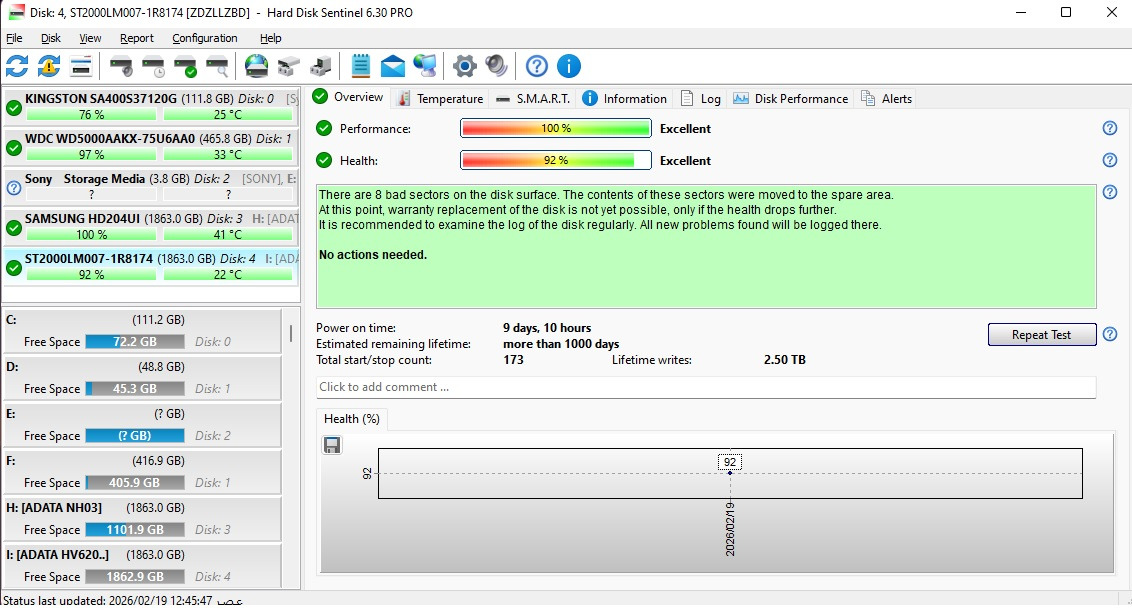Image resolution: width=1132 pixels, height=616 pixels.
Task: Click the disk with green checkmark icon
Action: coord(186,66)
